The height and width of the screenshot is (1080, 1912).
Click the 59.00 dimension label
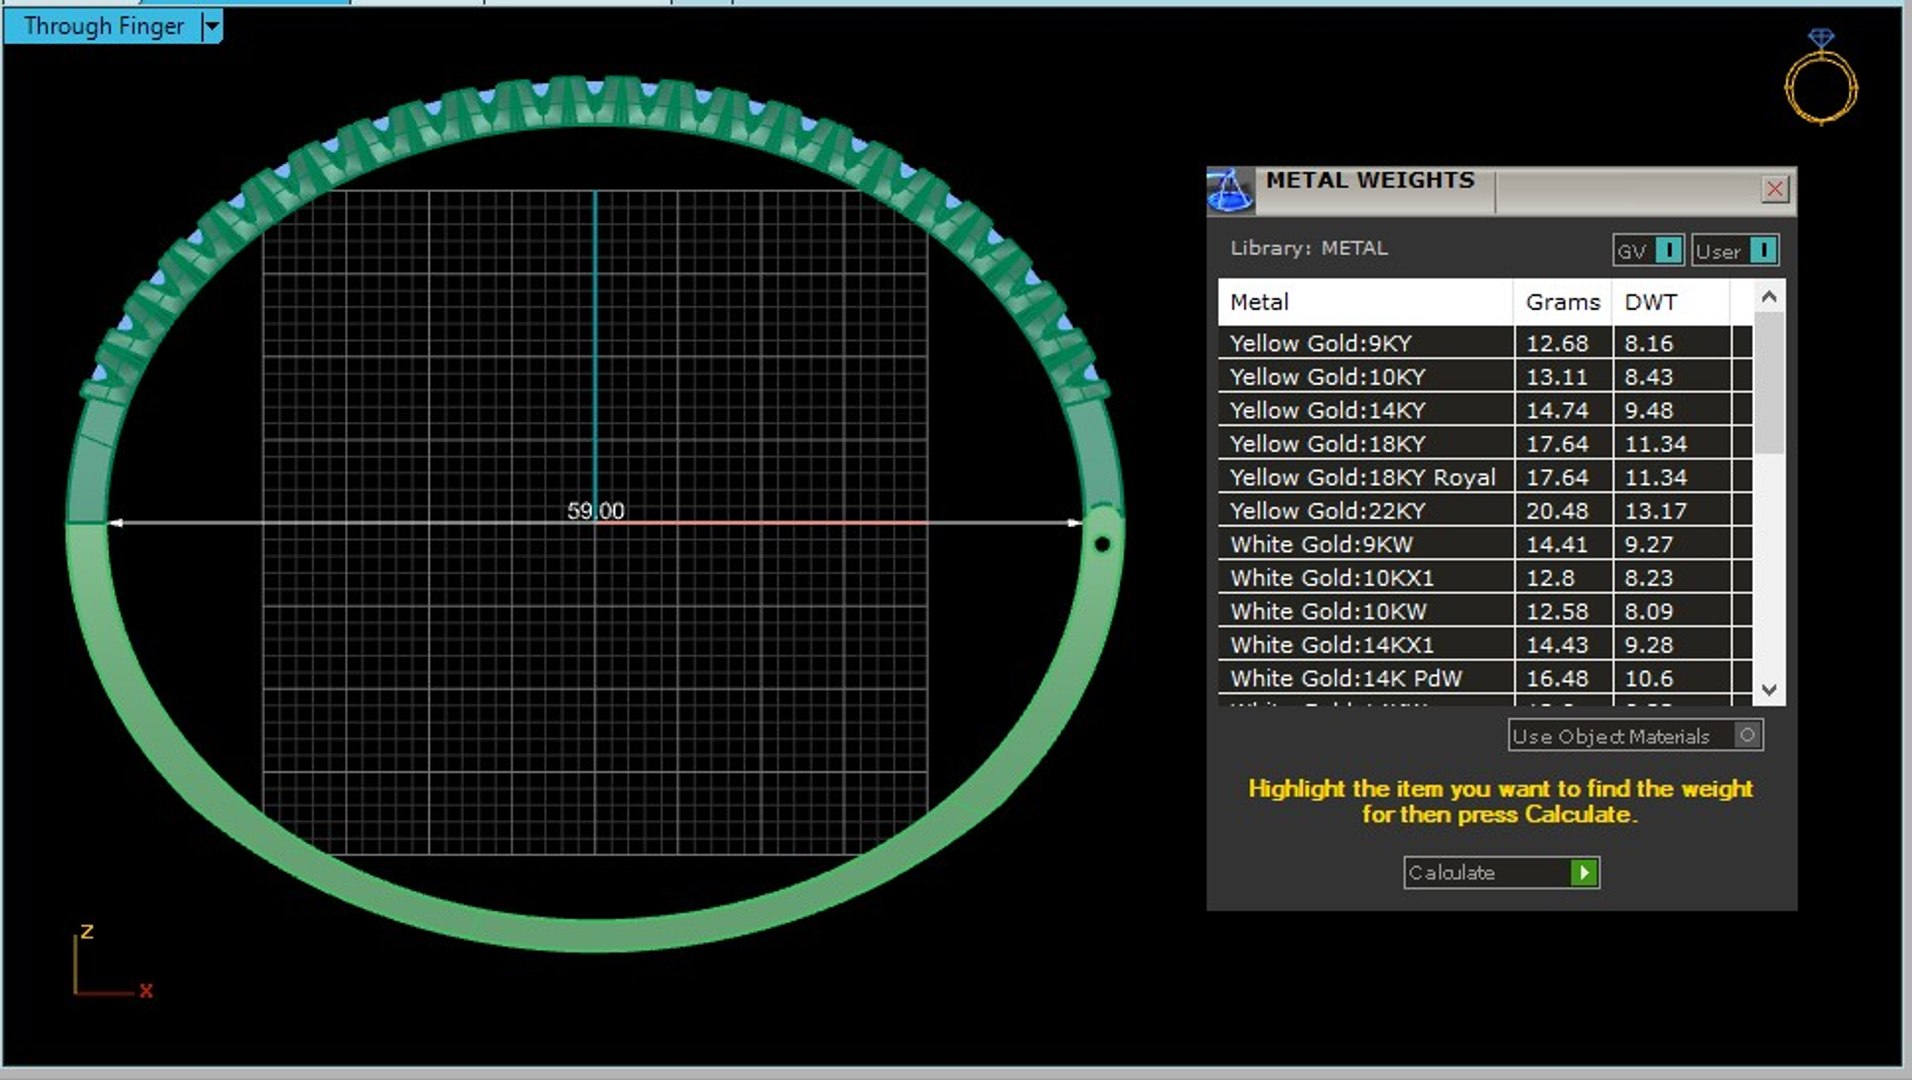(x=595, y=511)
